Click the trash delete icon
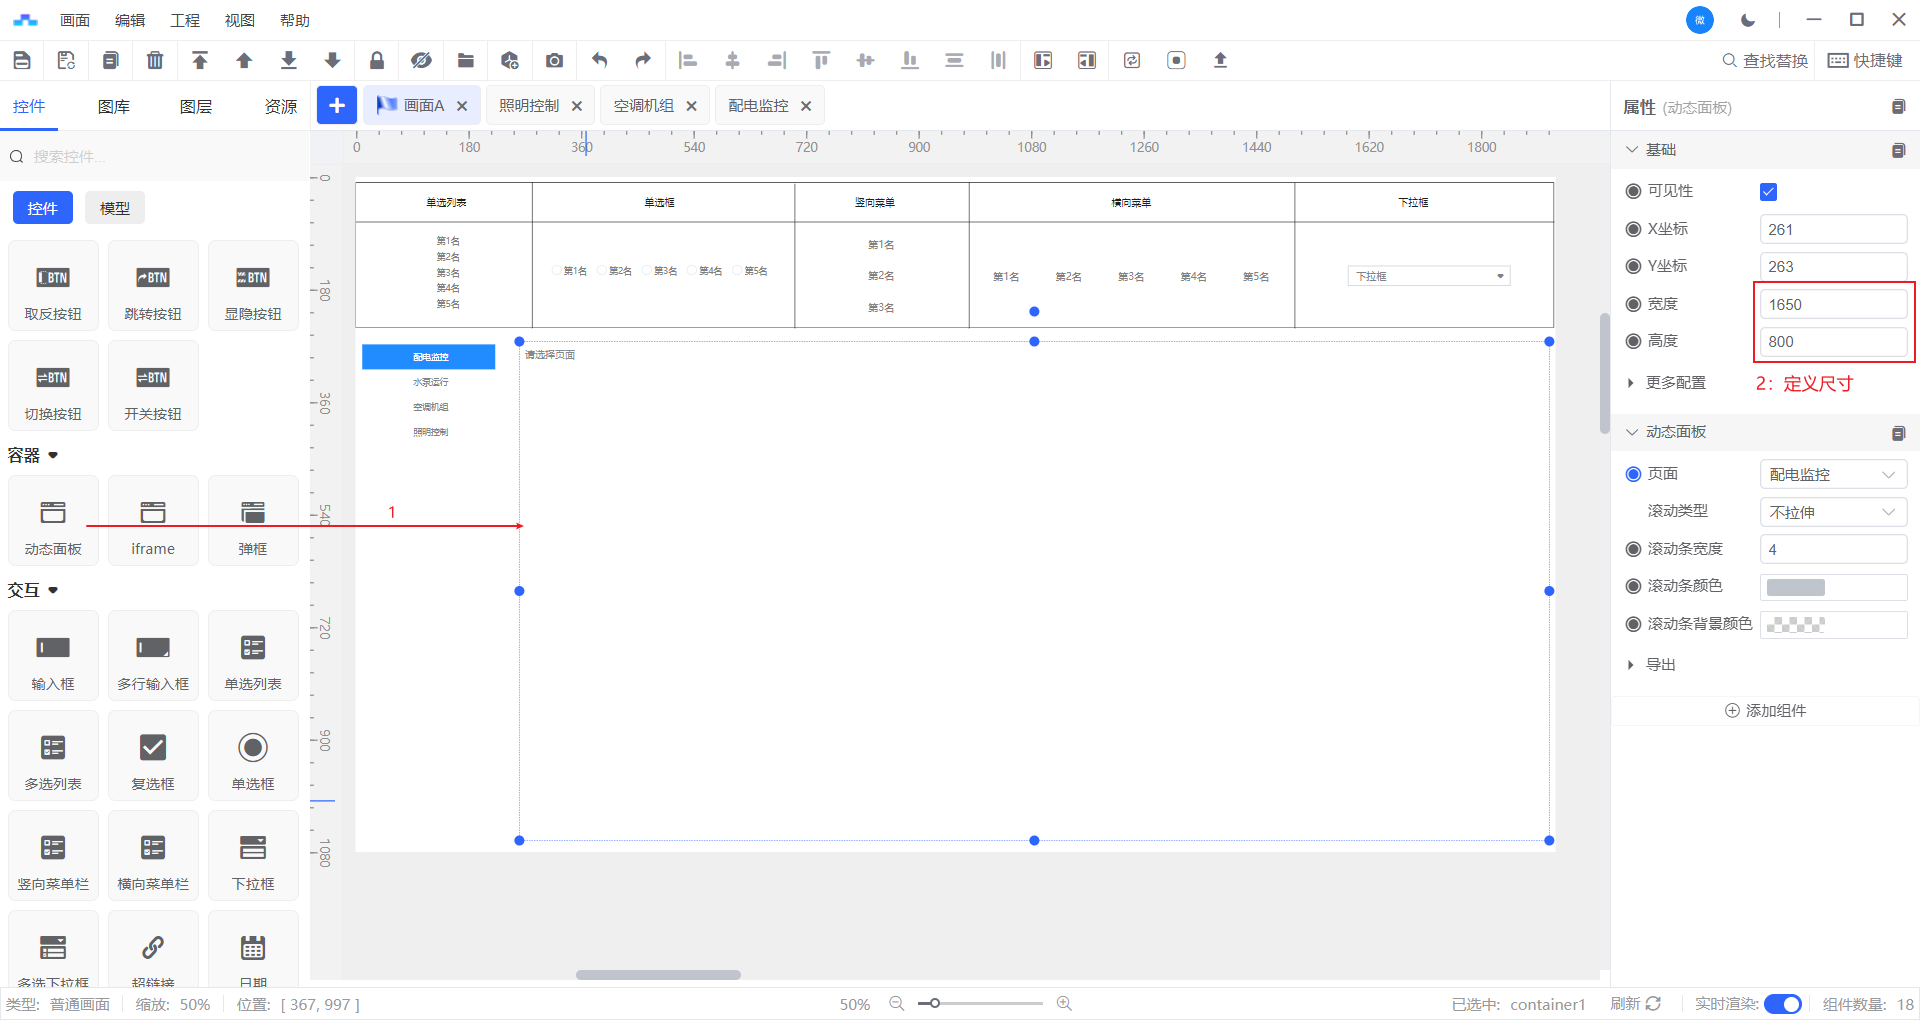Screen dimensions: 1920x1020 point(155,60)
